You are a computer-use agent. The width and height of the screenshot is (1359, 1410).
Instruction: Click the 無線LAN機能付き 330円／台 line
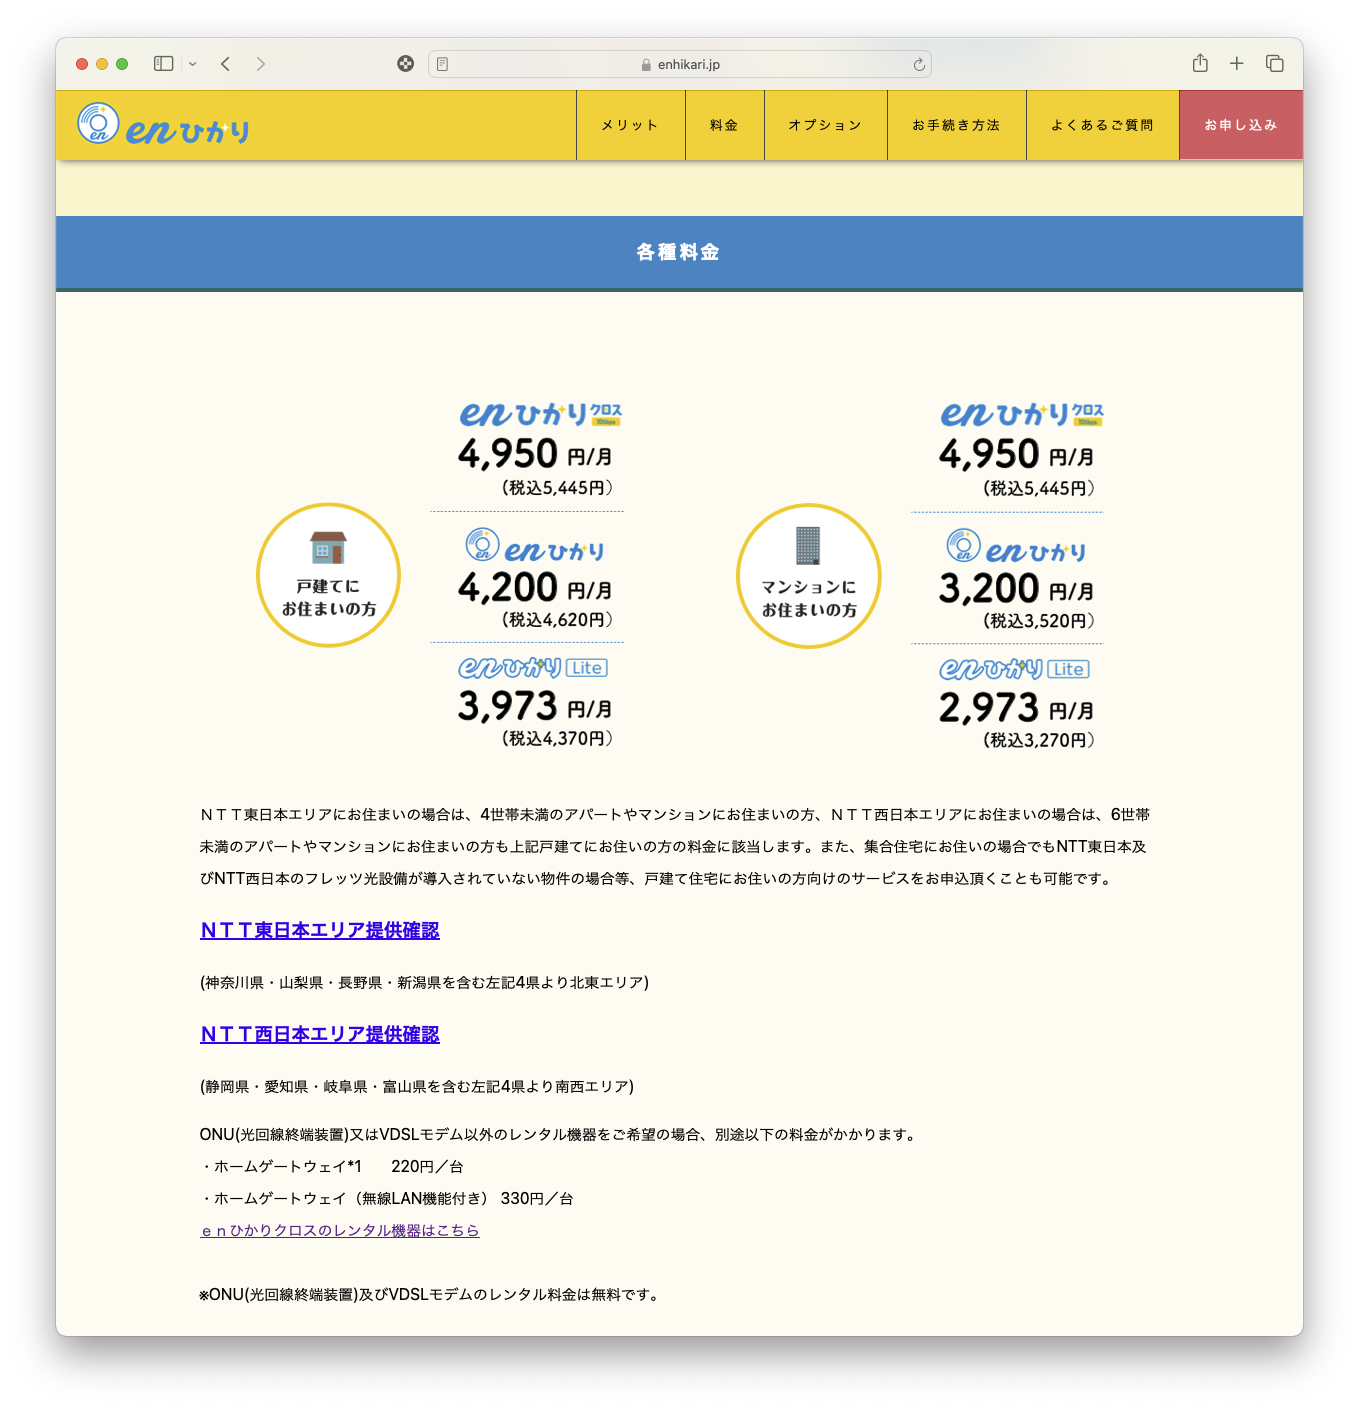tap(387, 1198)
